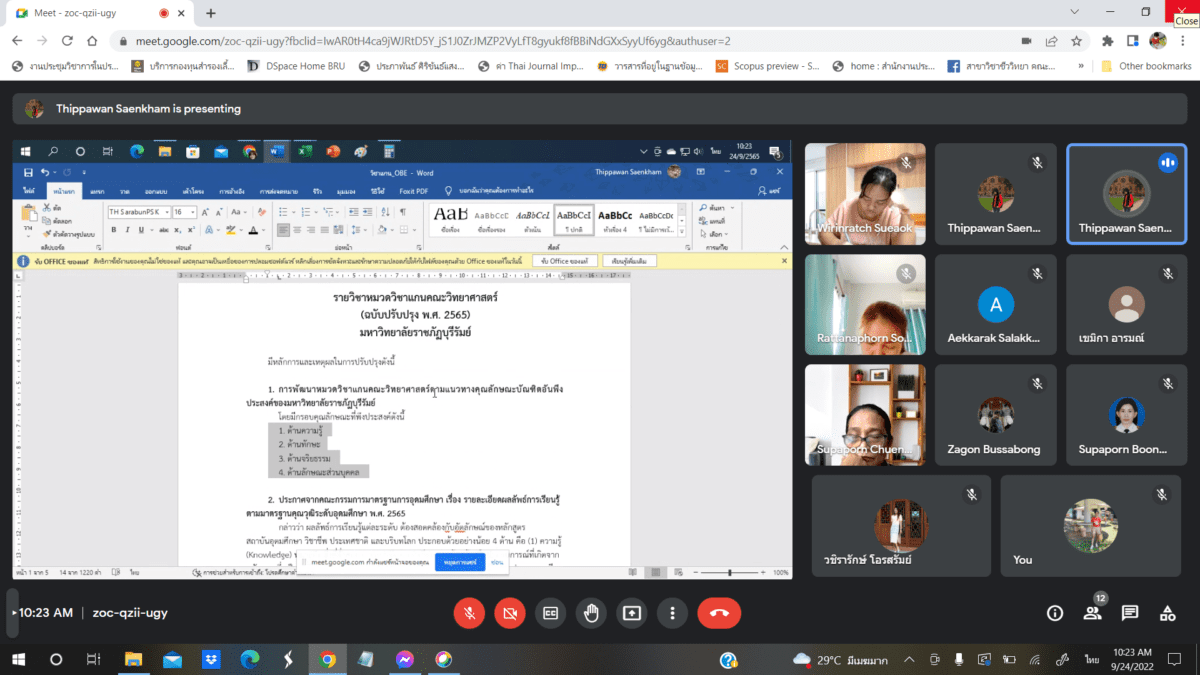Show the participants people panel
Image resolution: width=1200 pixels, height=675 pixels.
(x=1092, y=613)
